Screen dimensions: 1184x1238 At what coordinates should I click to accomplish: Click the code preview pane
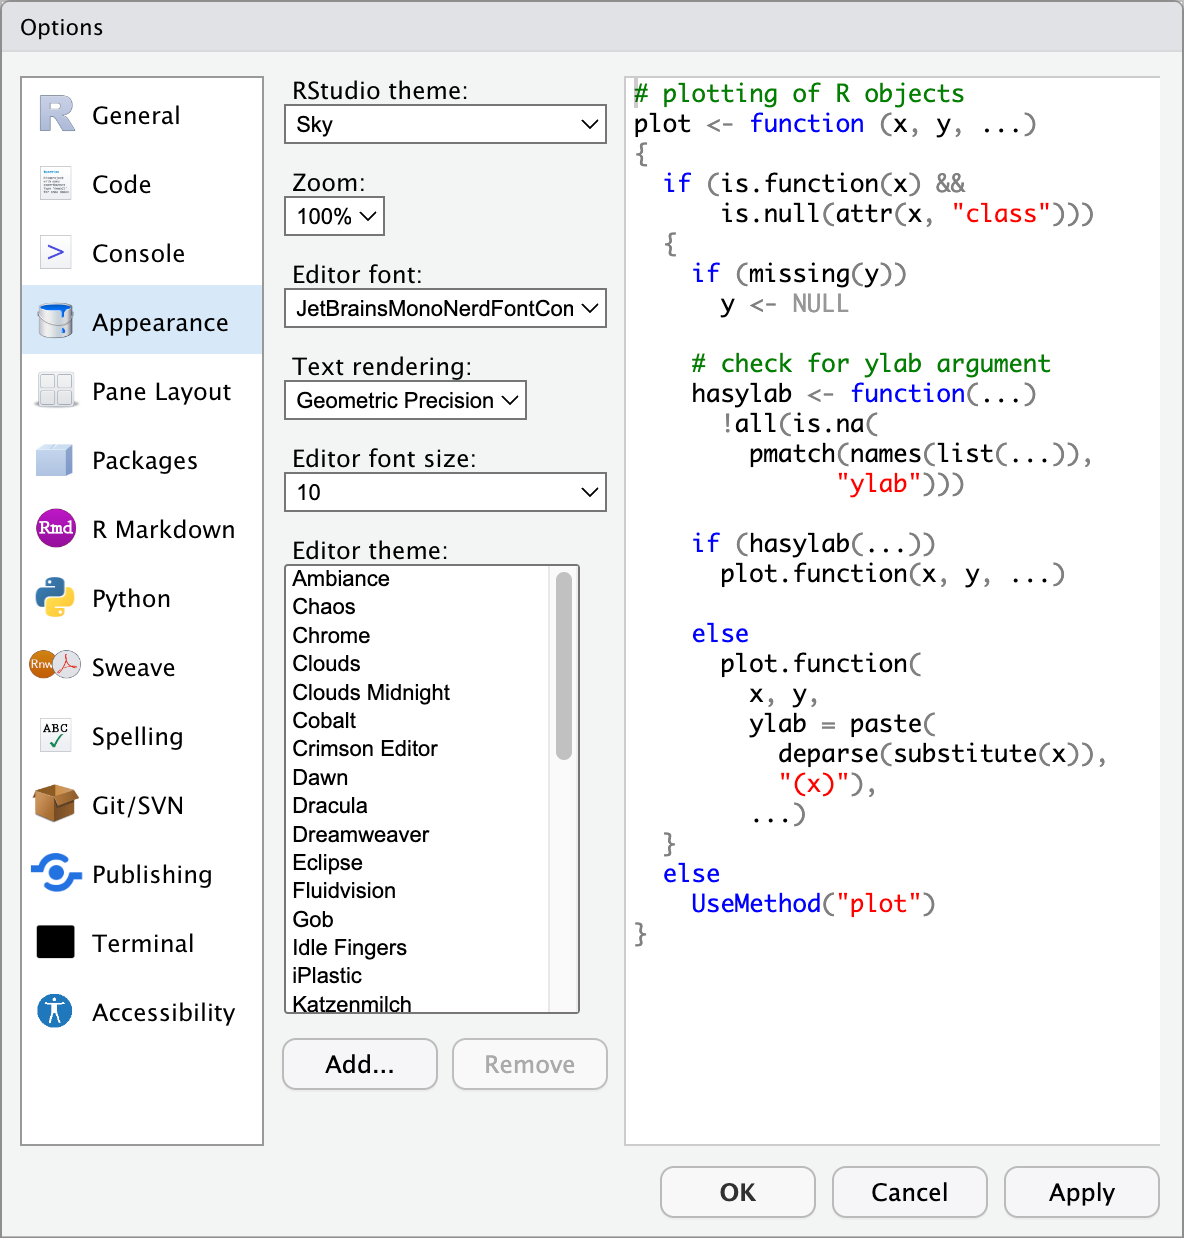tap(893, 610)
